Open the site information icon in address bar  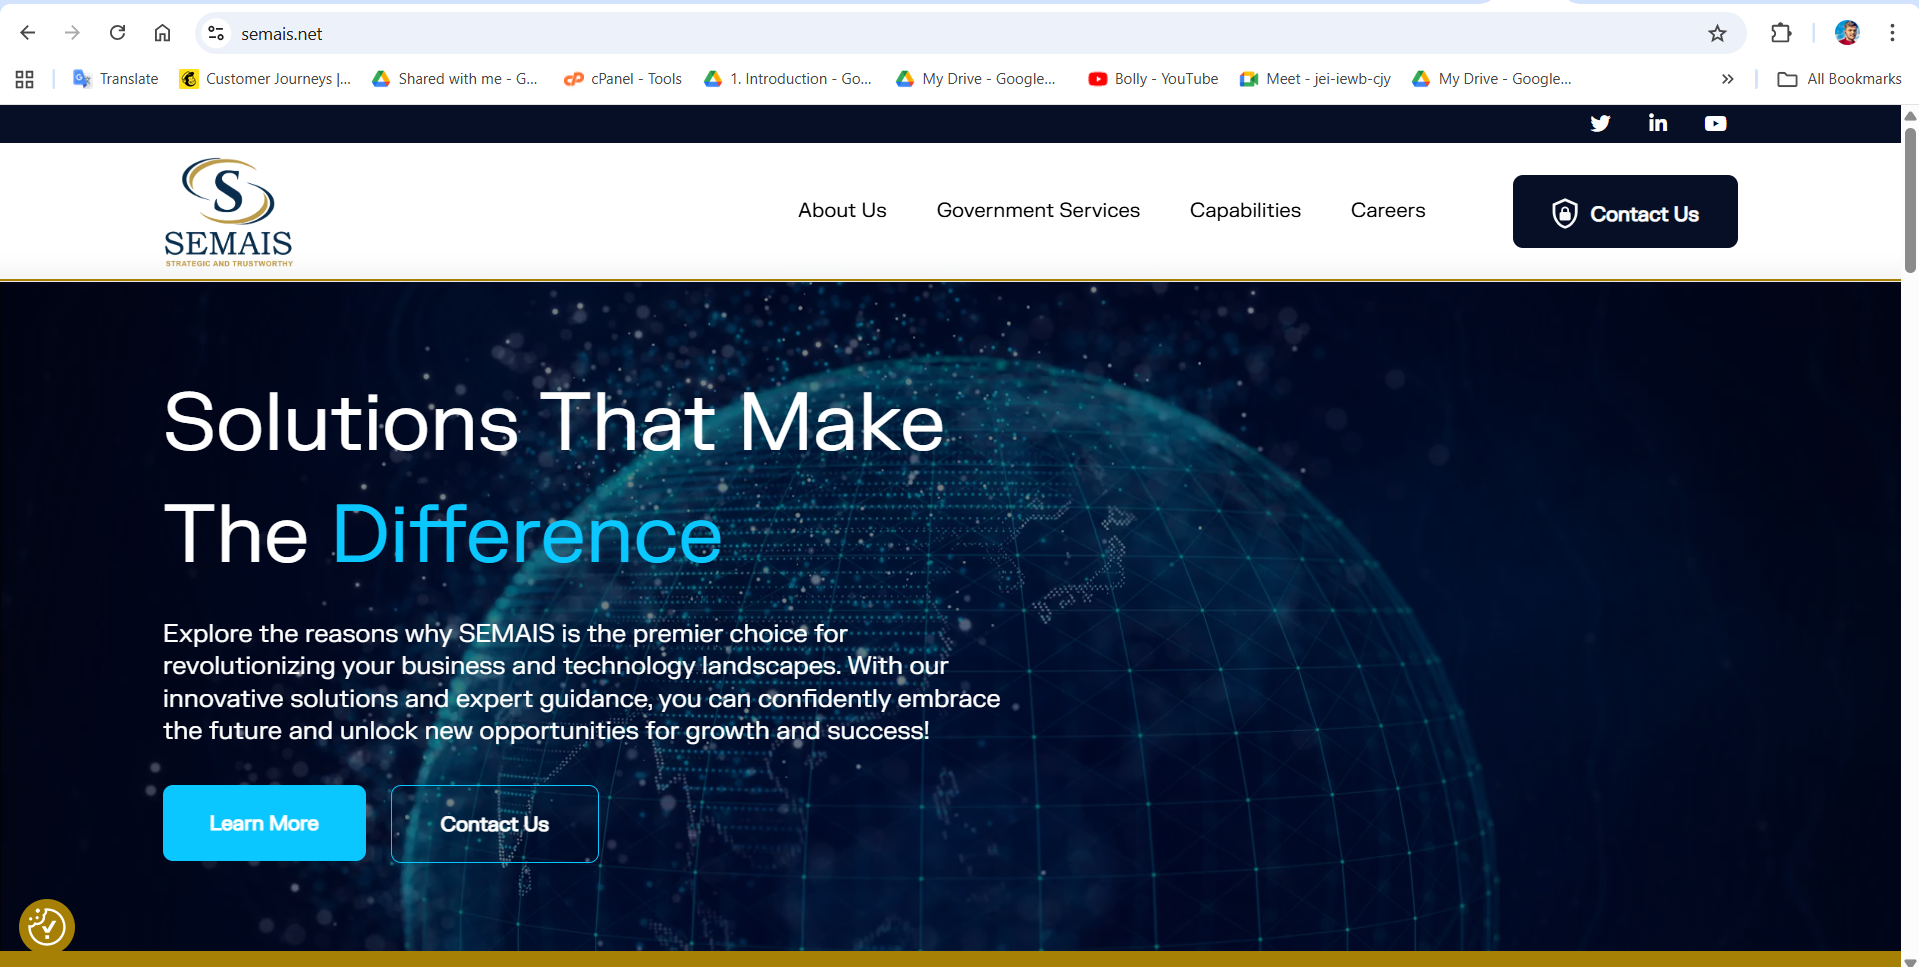pyautogui.click(x=215, y=33)
